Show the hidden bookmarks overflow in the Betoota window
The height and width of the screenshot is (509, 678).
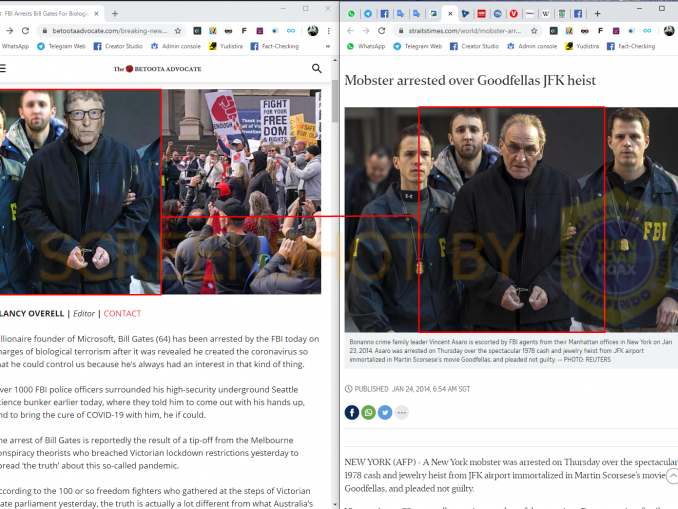(x=328, y=46)
